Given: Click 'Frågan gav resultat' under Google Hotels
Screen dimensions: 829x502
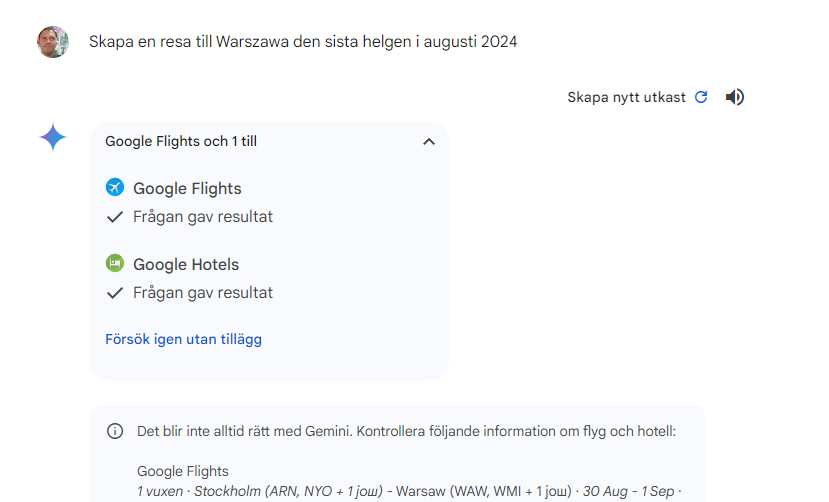Looking at the screenshot, I should 203,293.
